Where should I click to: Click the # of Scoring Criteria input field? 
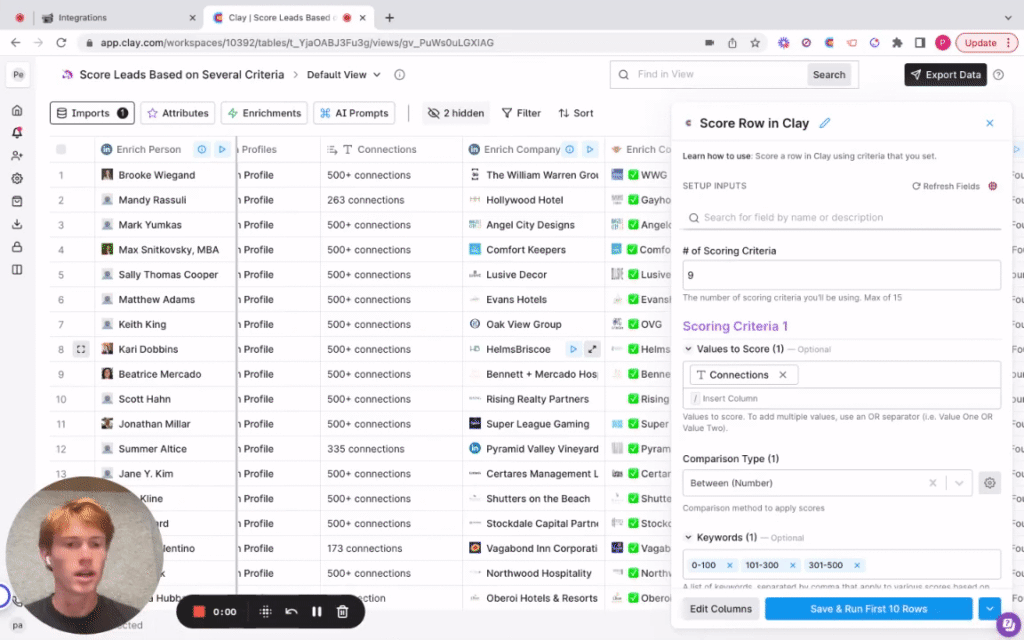[x=841, y=275]
